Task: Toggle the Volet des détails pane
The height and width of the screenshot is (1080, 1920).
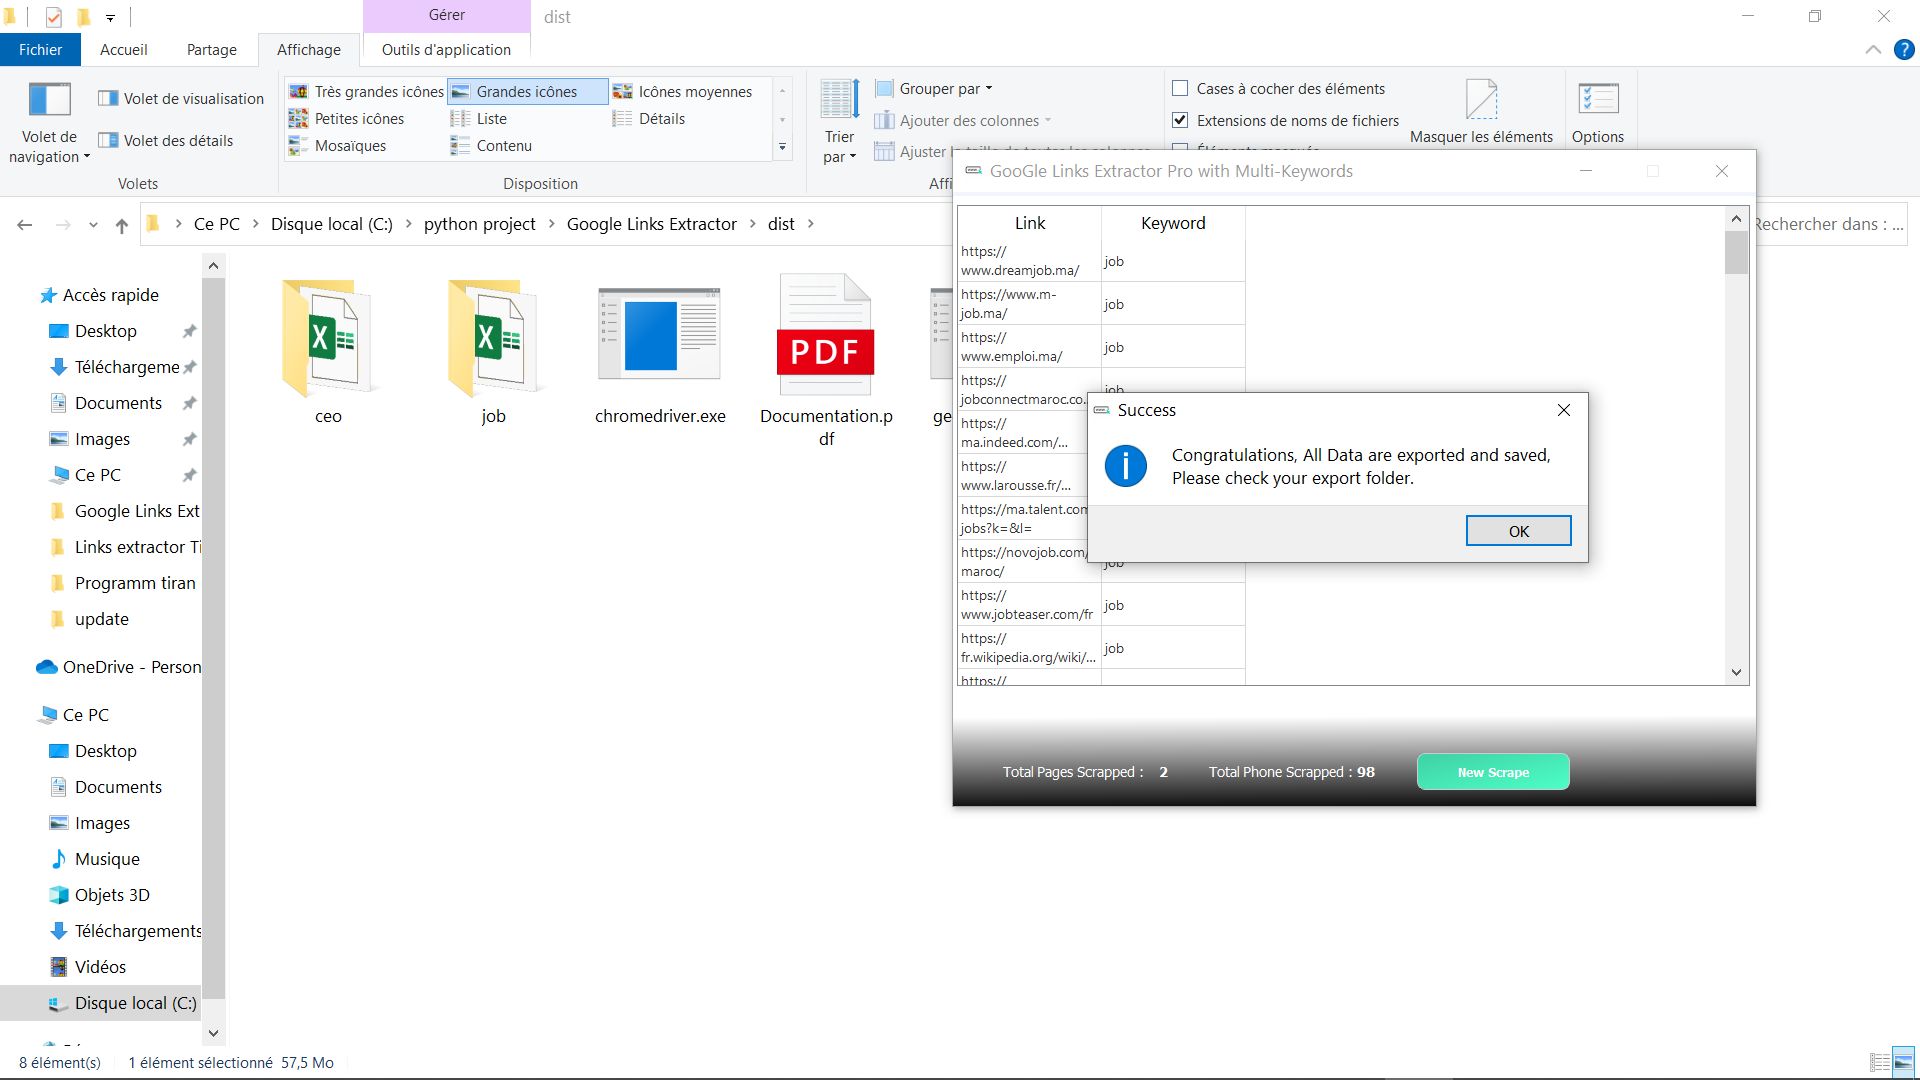Action: pos(166,140)
